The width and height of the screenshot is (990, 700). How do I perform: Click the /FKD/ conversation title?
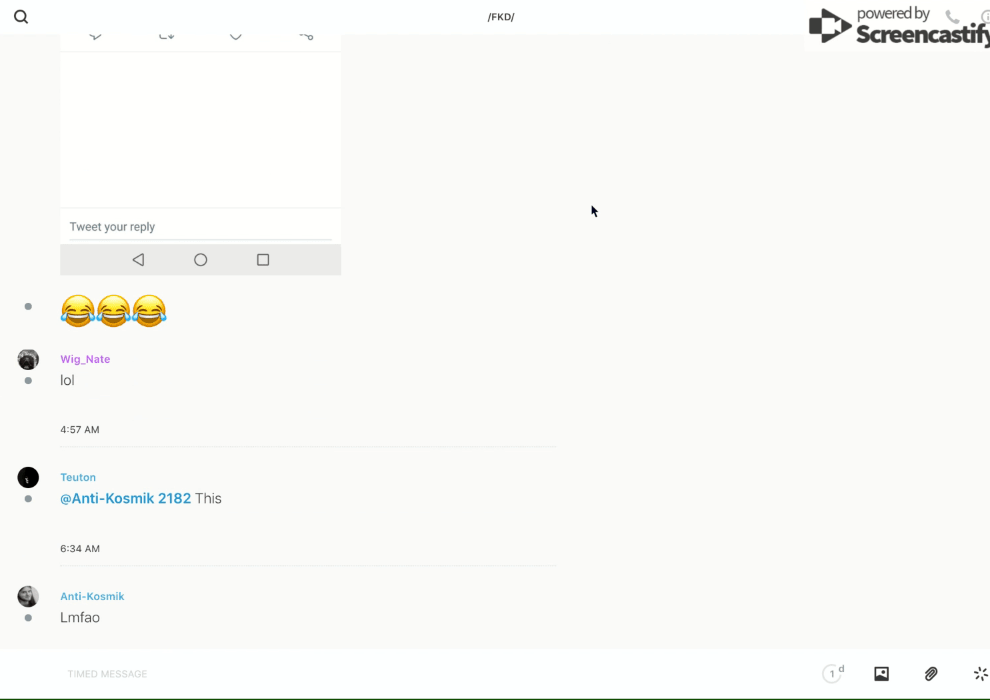[x=501, y=17]
